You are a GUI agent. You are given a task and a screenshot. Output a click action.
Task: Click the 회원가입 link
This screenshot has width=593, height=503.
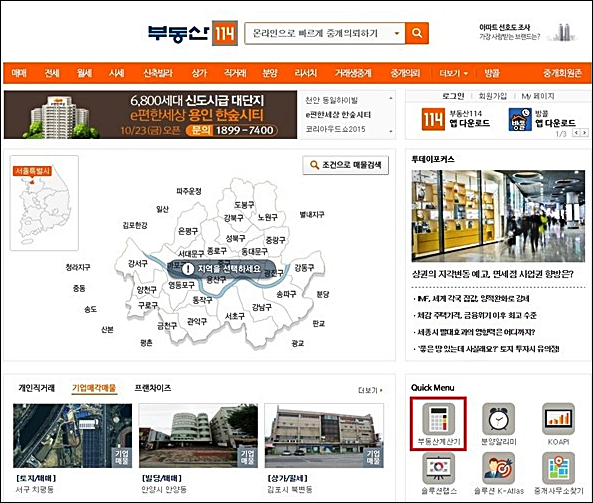493,96
